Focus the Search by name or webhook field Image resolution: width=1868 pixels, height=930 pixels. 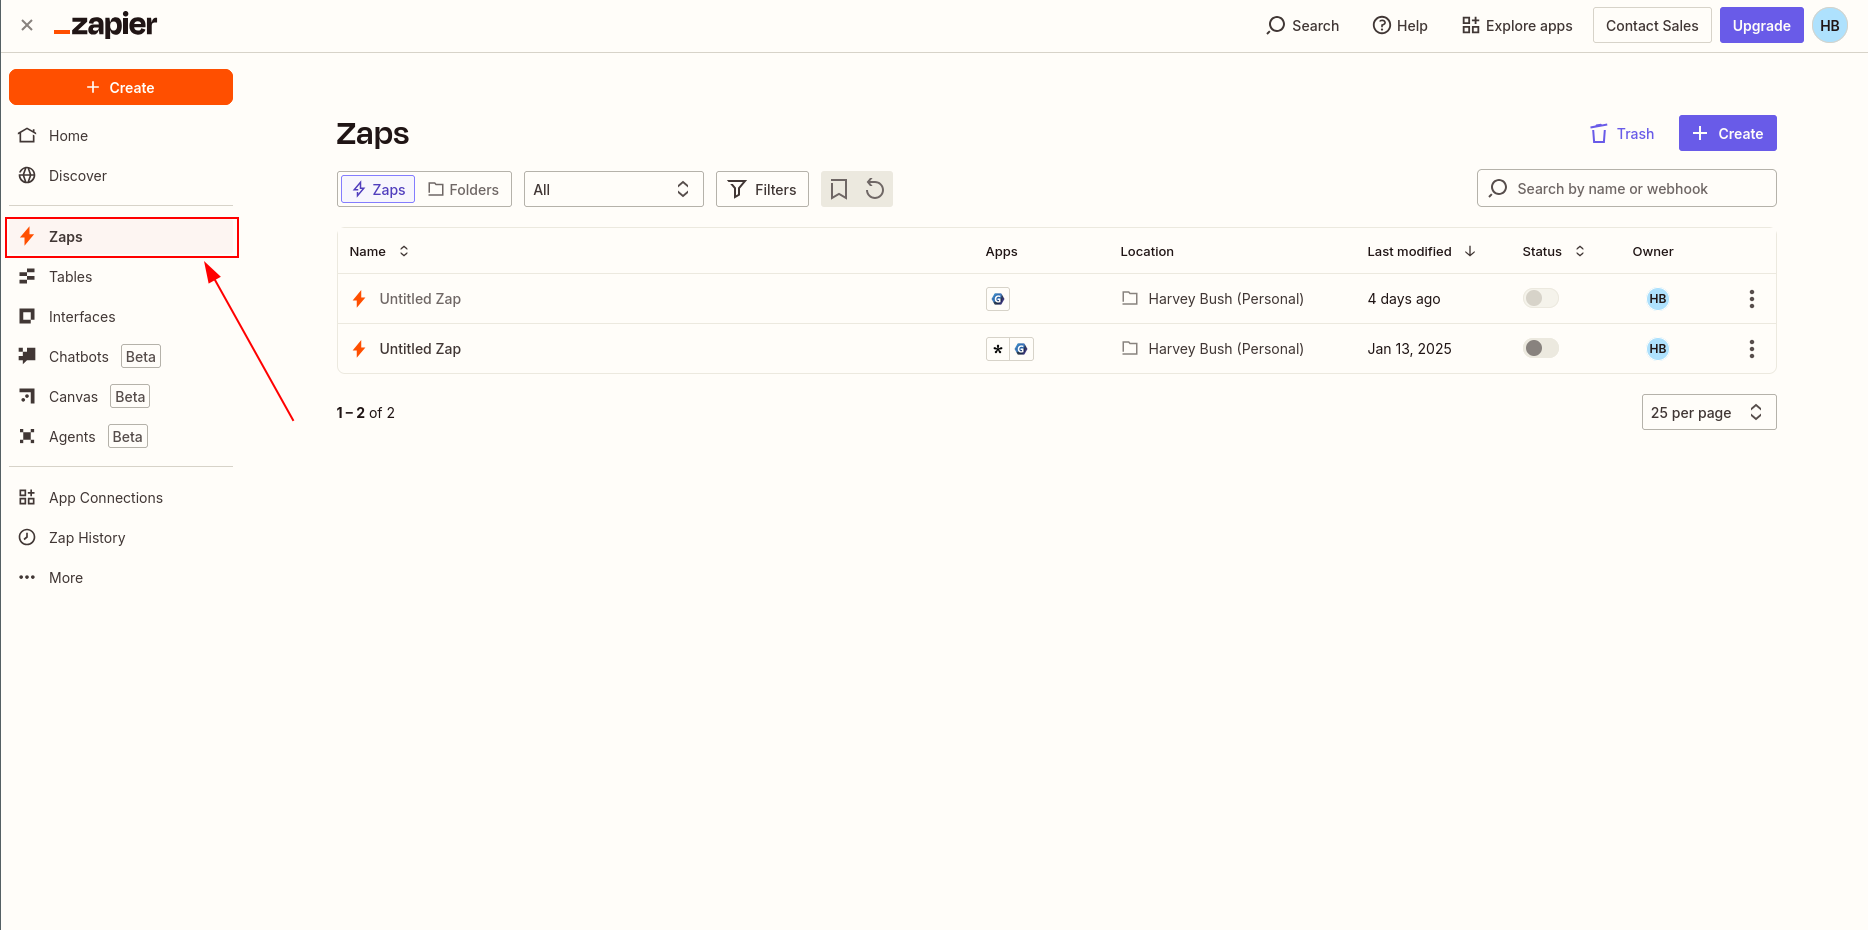[x=1627, y=188]
